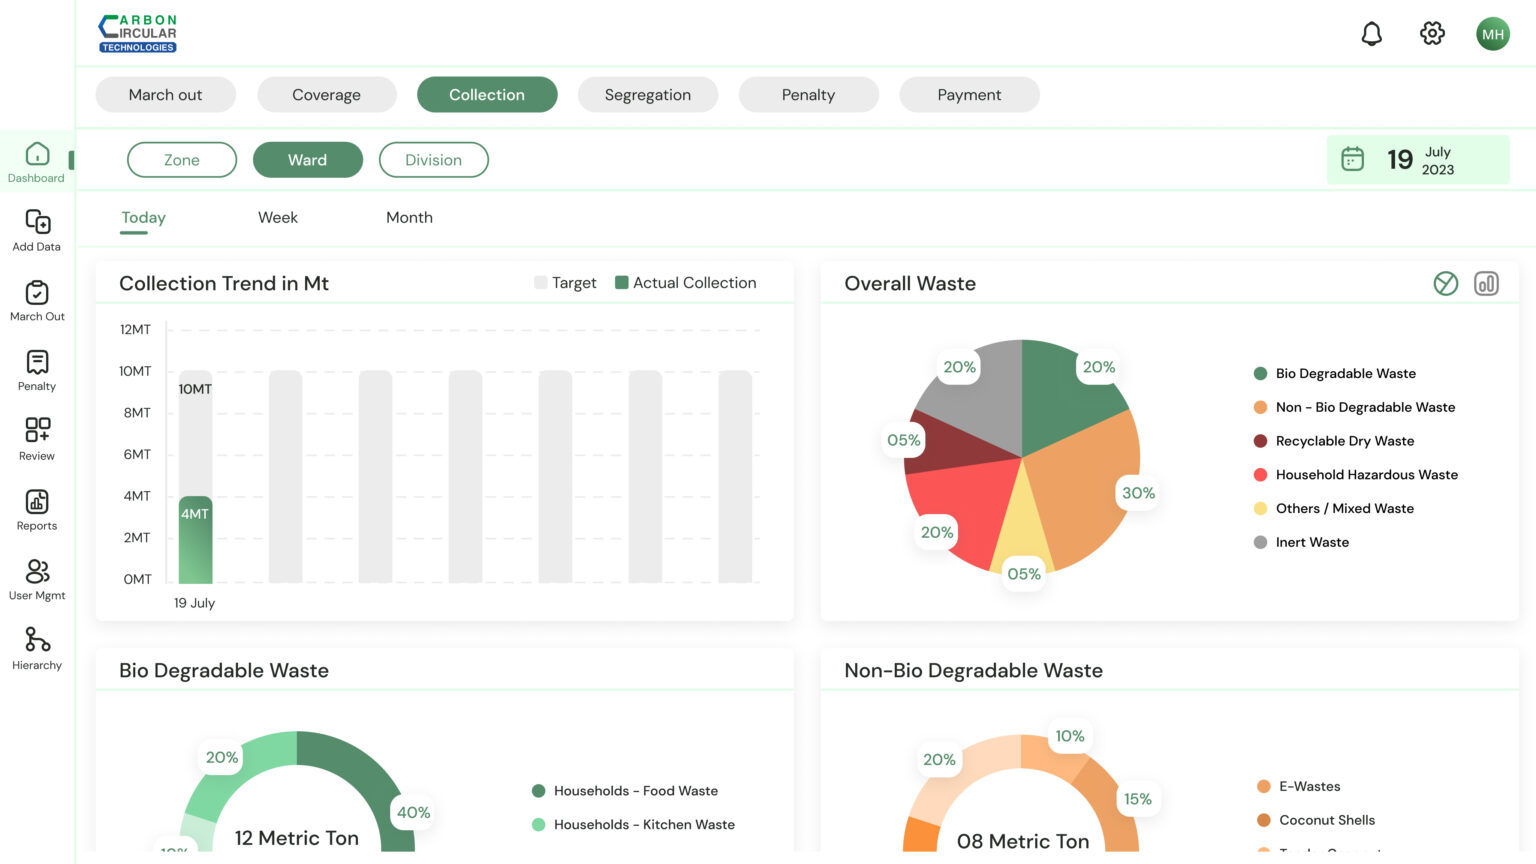Screen dimensions: 1536x864
Task: Switch to the Segregation tab
Action: [647, 95]
